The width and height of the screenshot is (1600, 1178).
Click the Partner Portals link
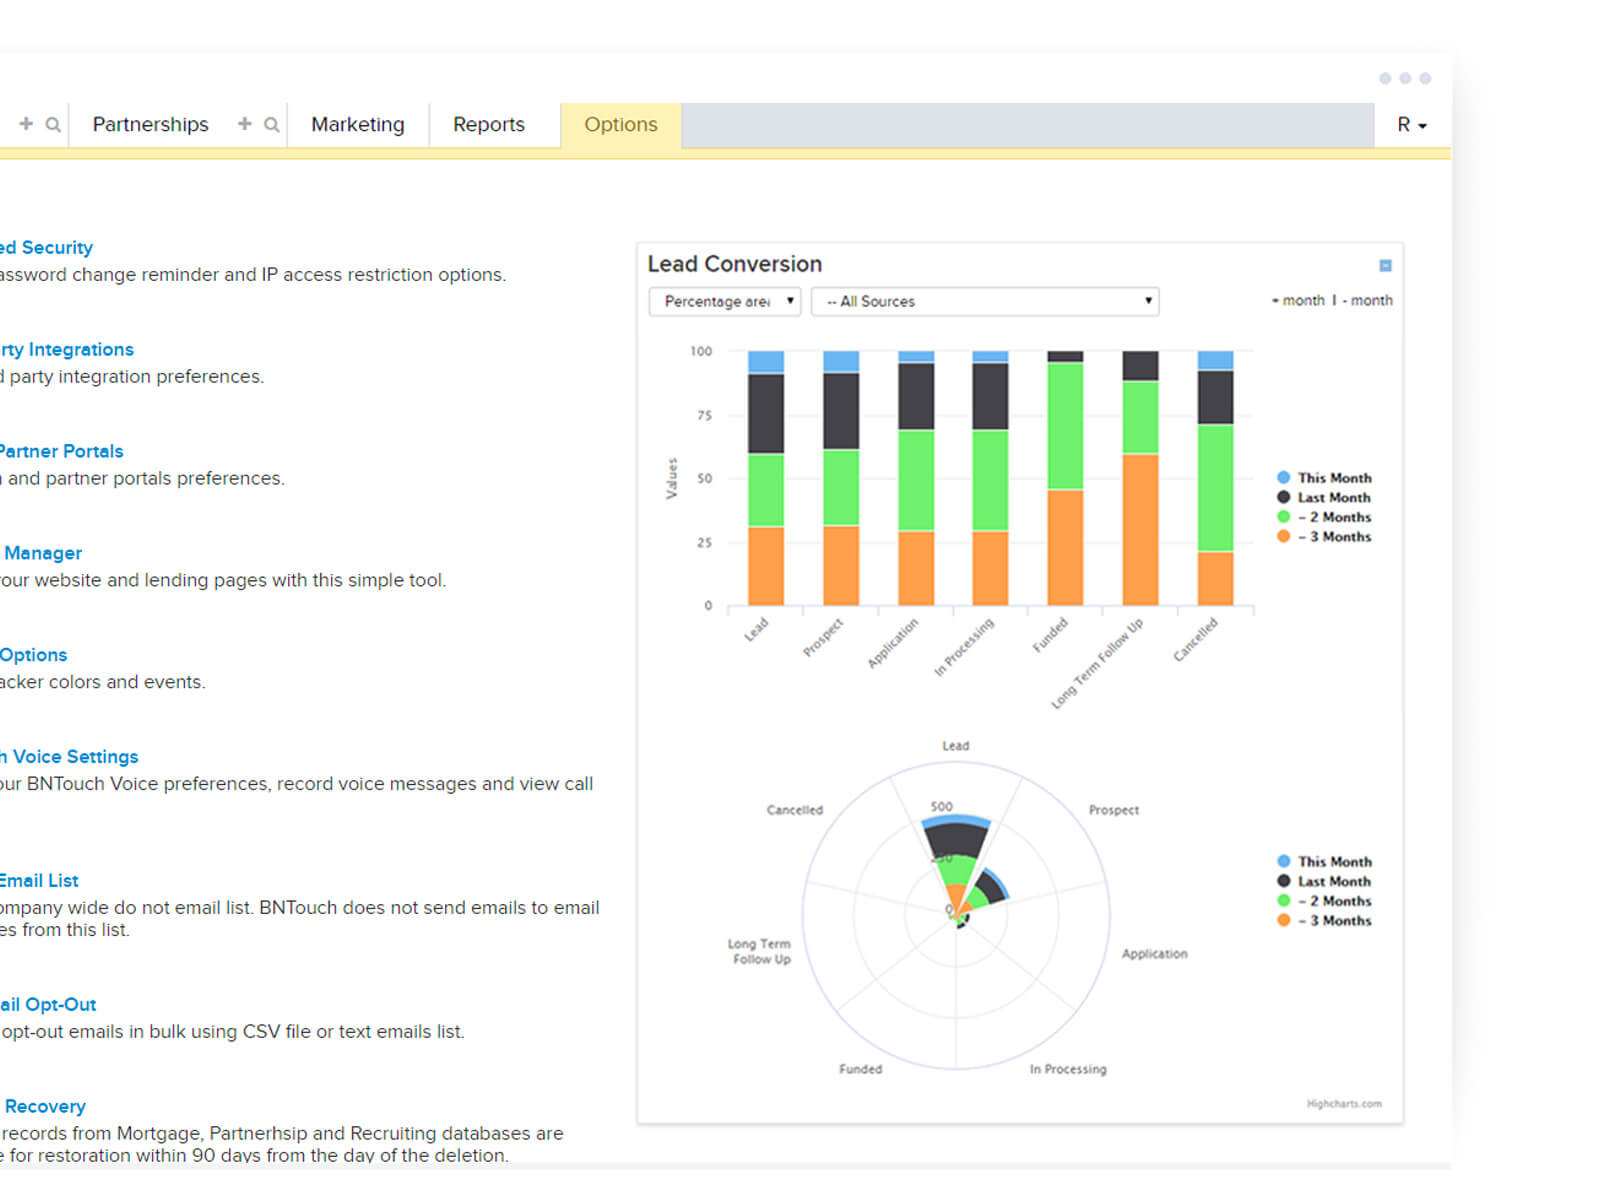pyautogui.click(x=62, y=451)
